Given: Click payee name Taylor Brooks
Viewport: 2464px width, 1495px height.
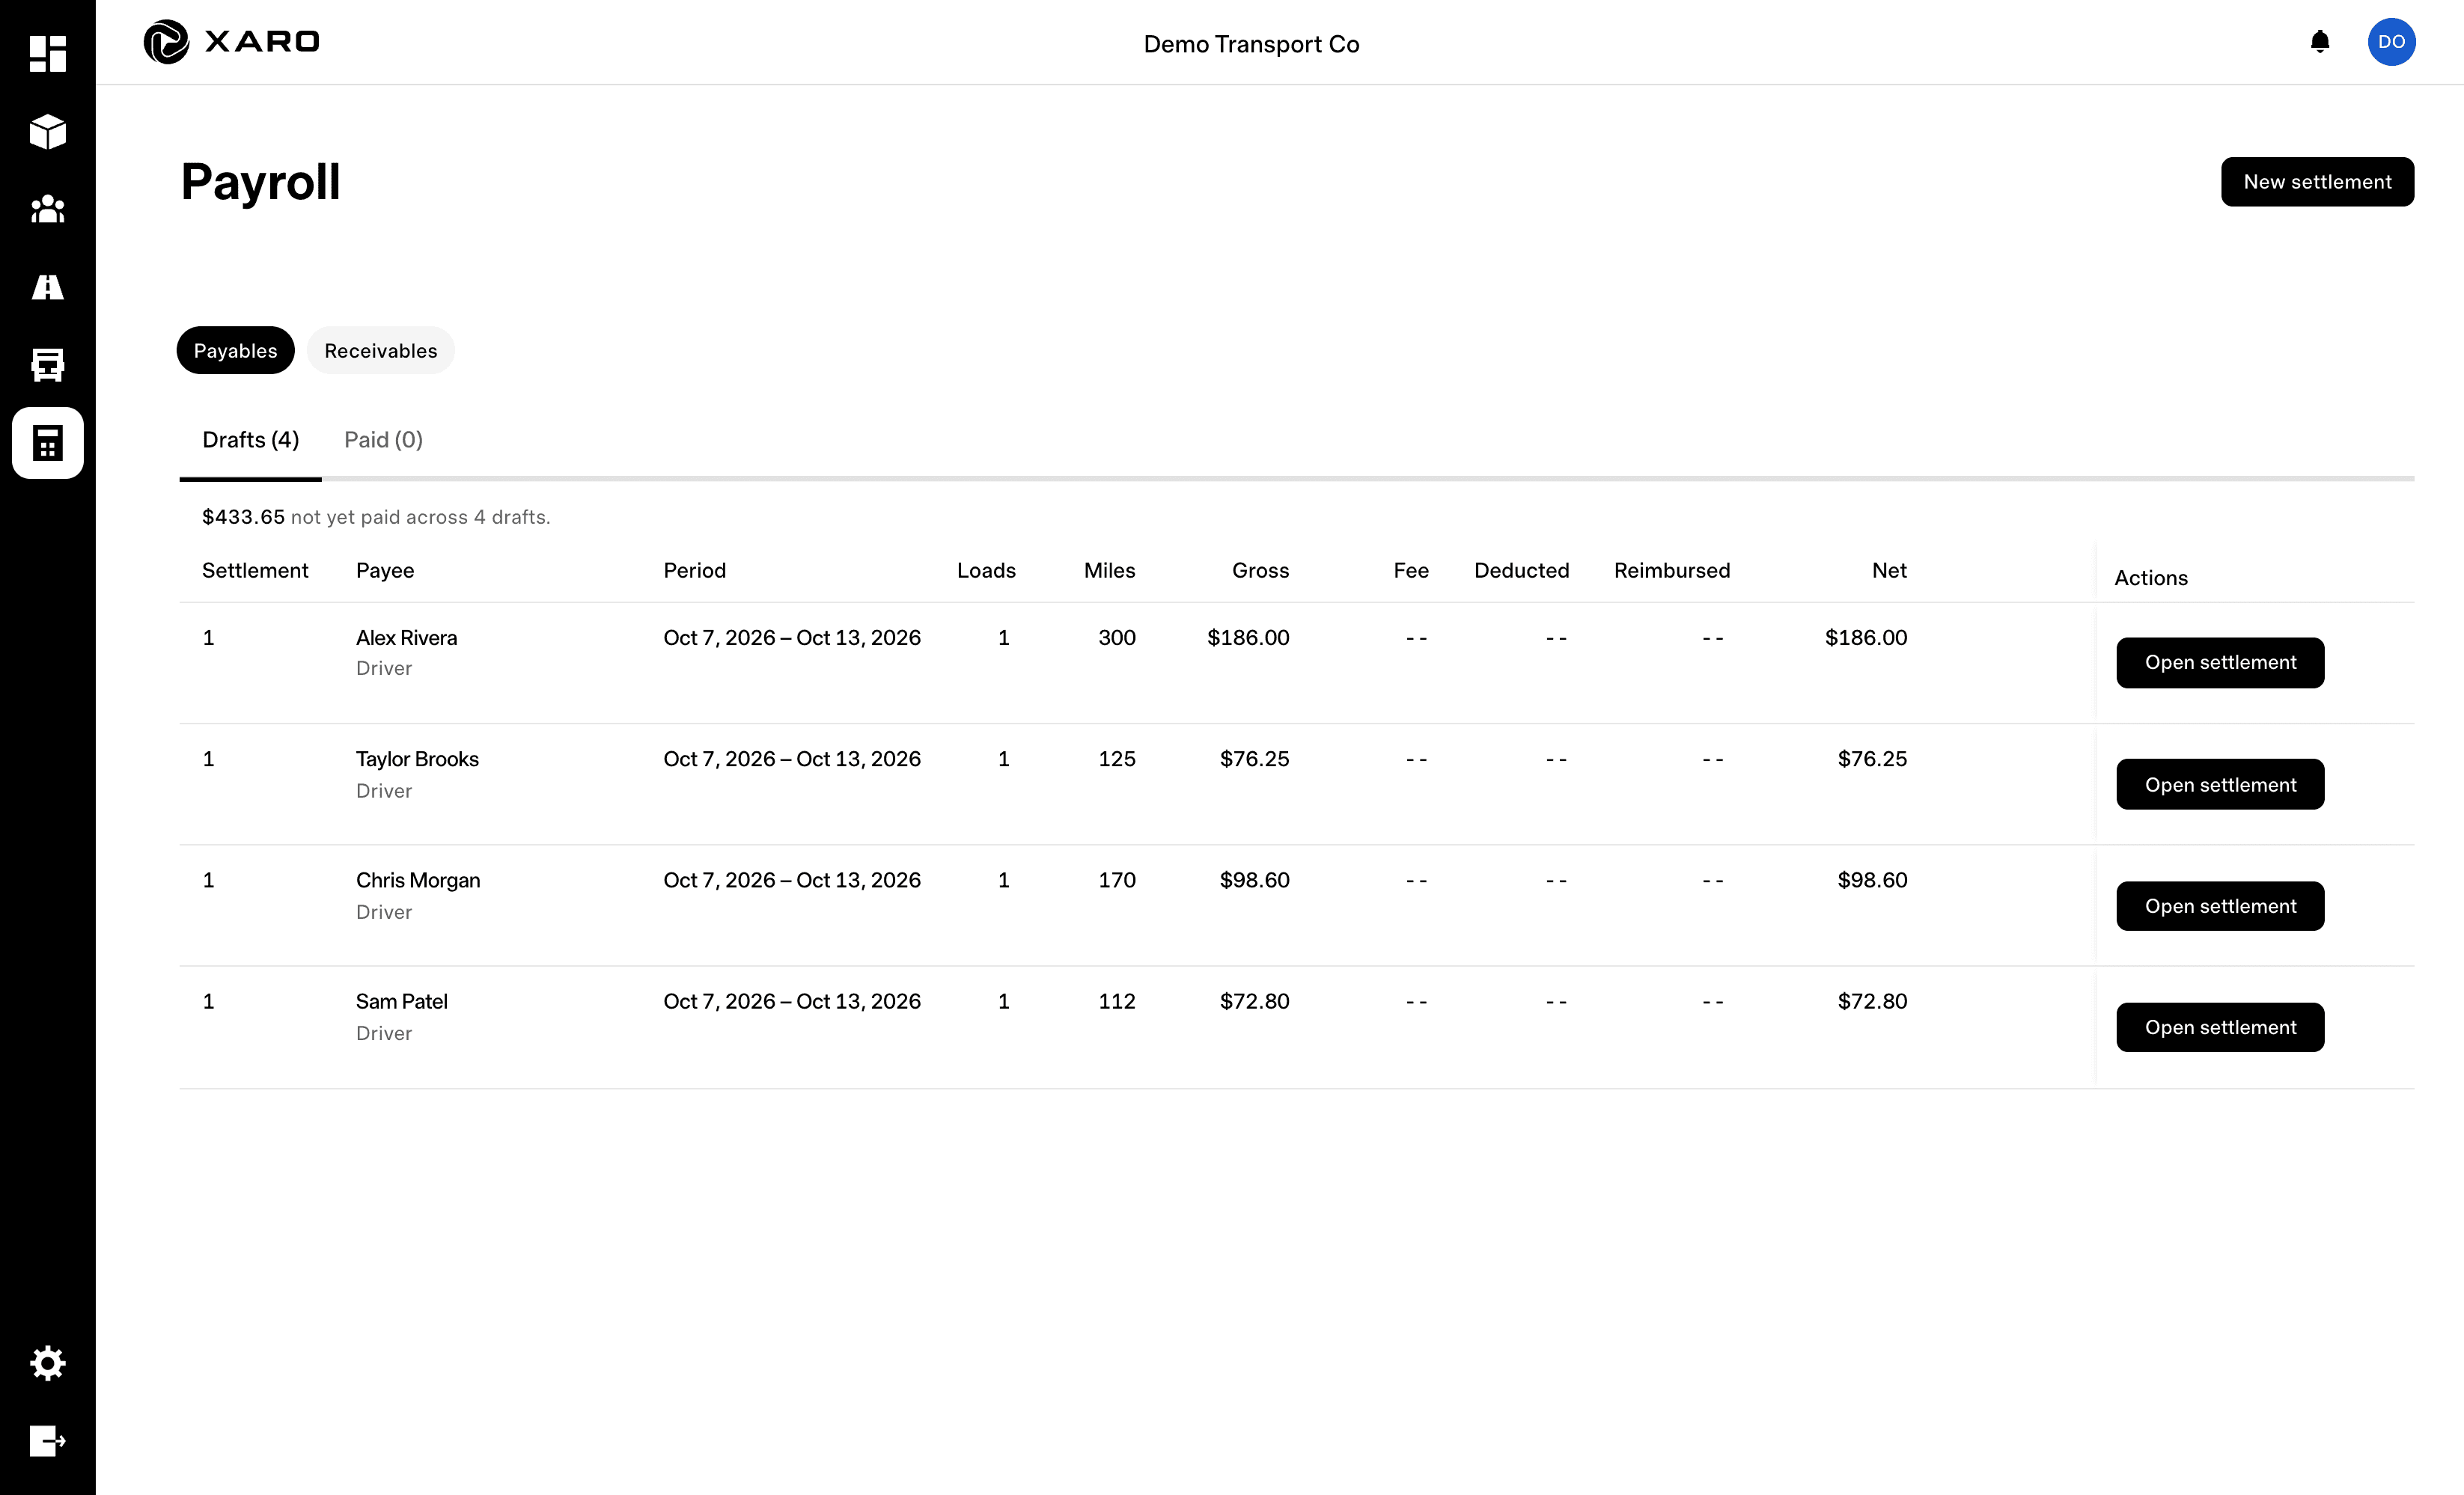Looking at the screenshot, I should (417, 759).
